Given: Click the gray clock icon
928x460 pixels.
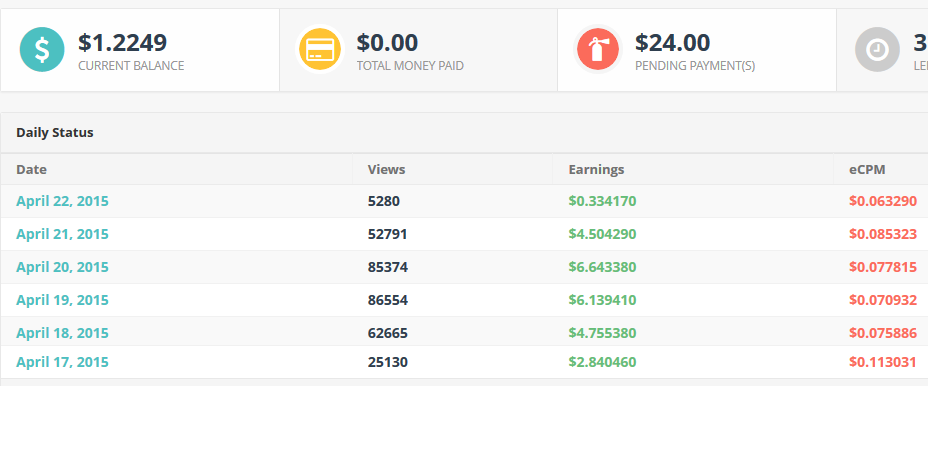Looking at the screenshot, I should [x=877, y=49].
